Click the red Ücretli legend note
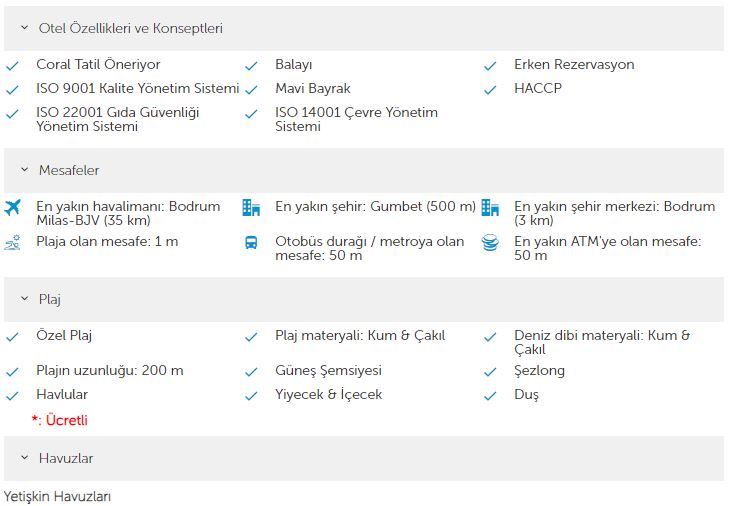This screenshot has width=731, height=506. 60,420
